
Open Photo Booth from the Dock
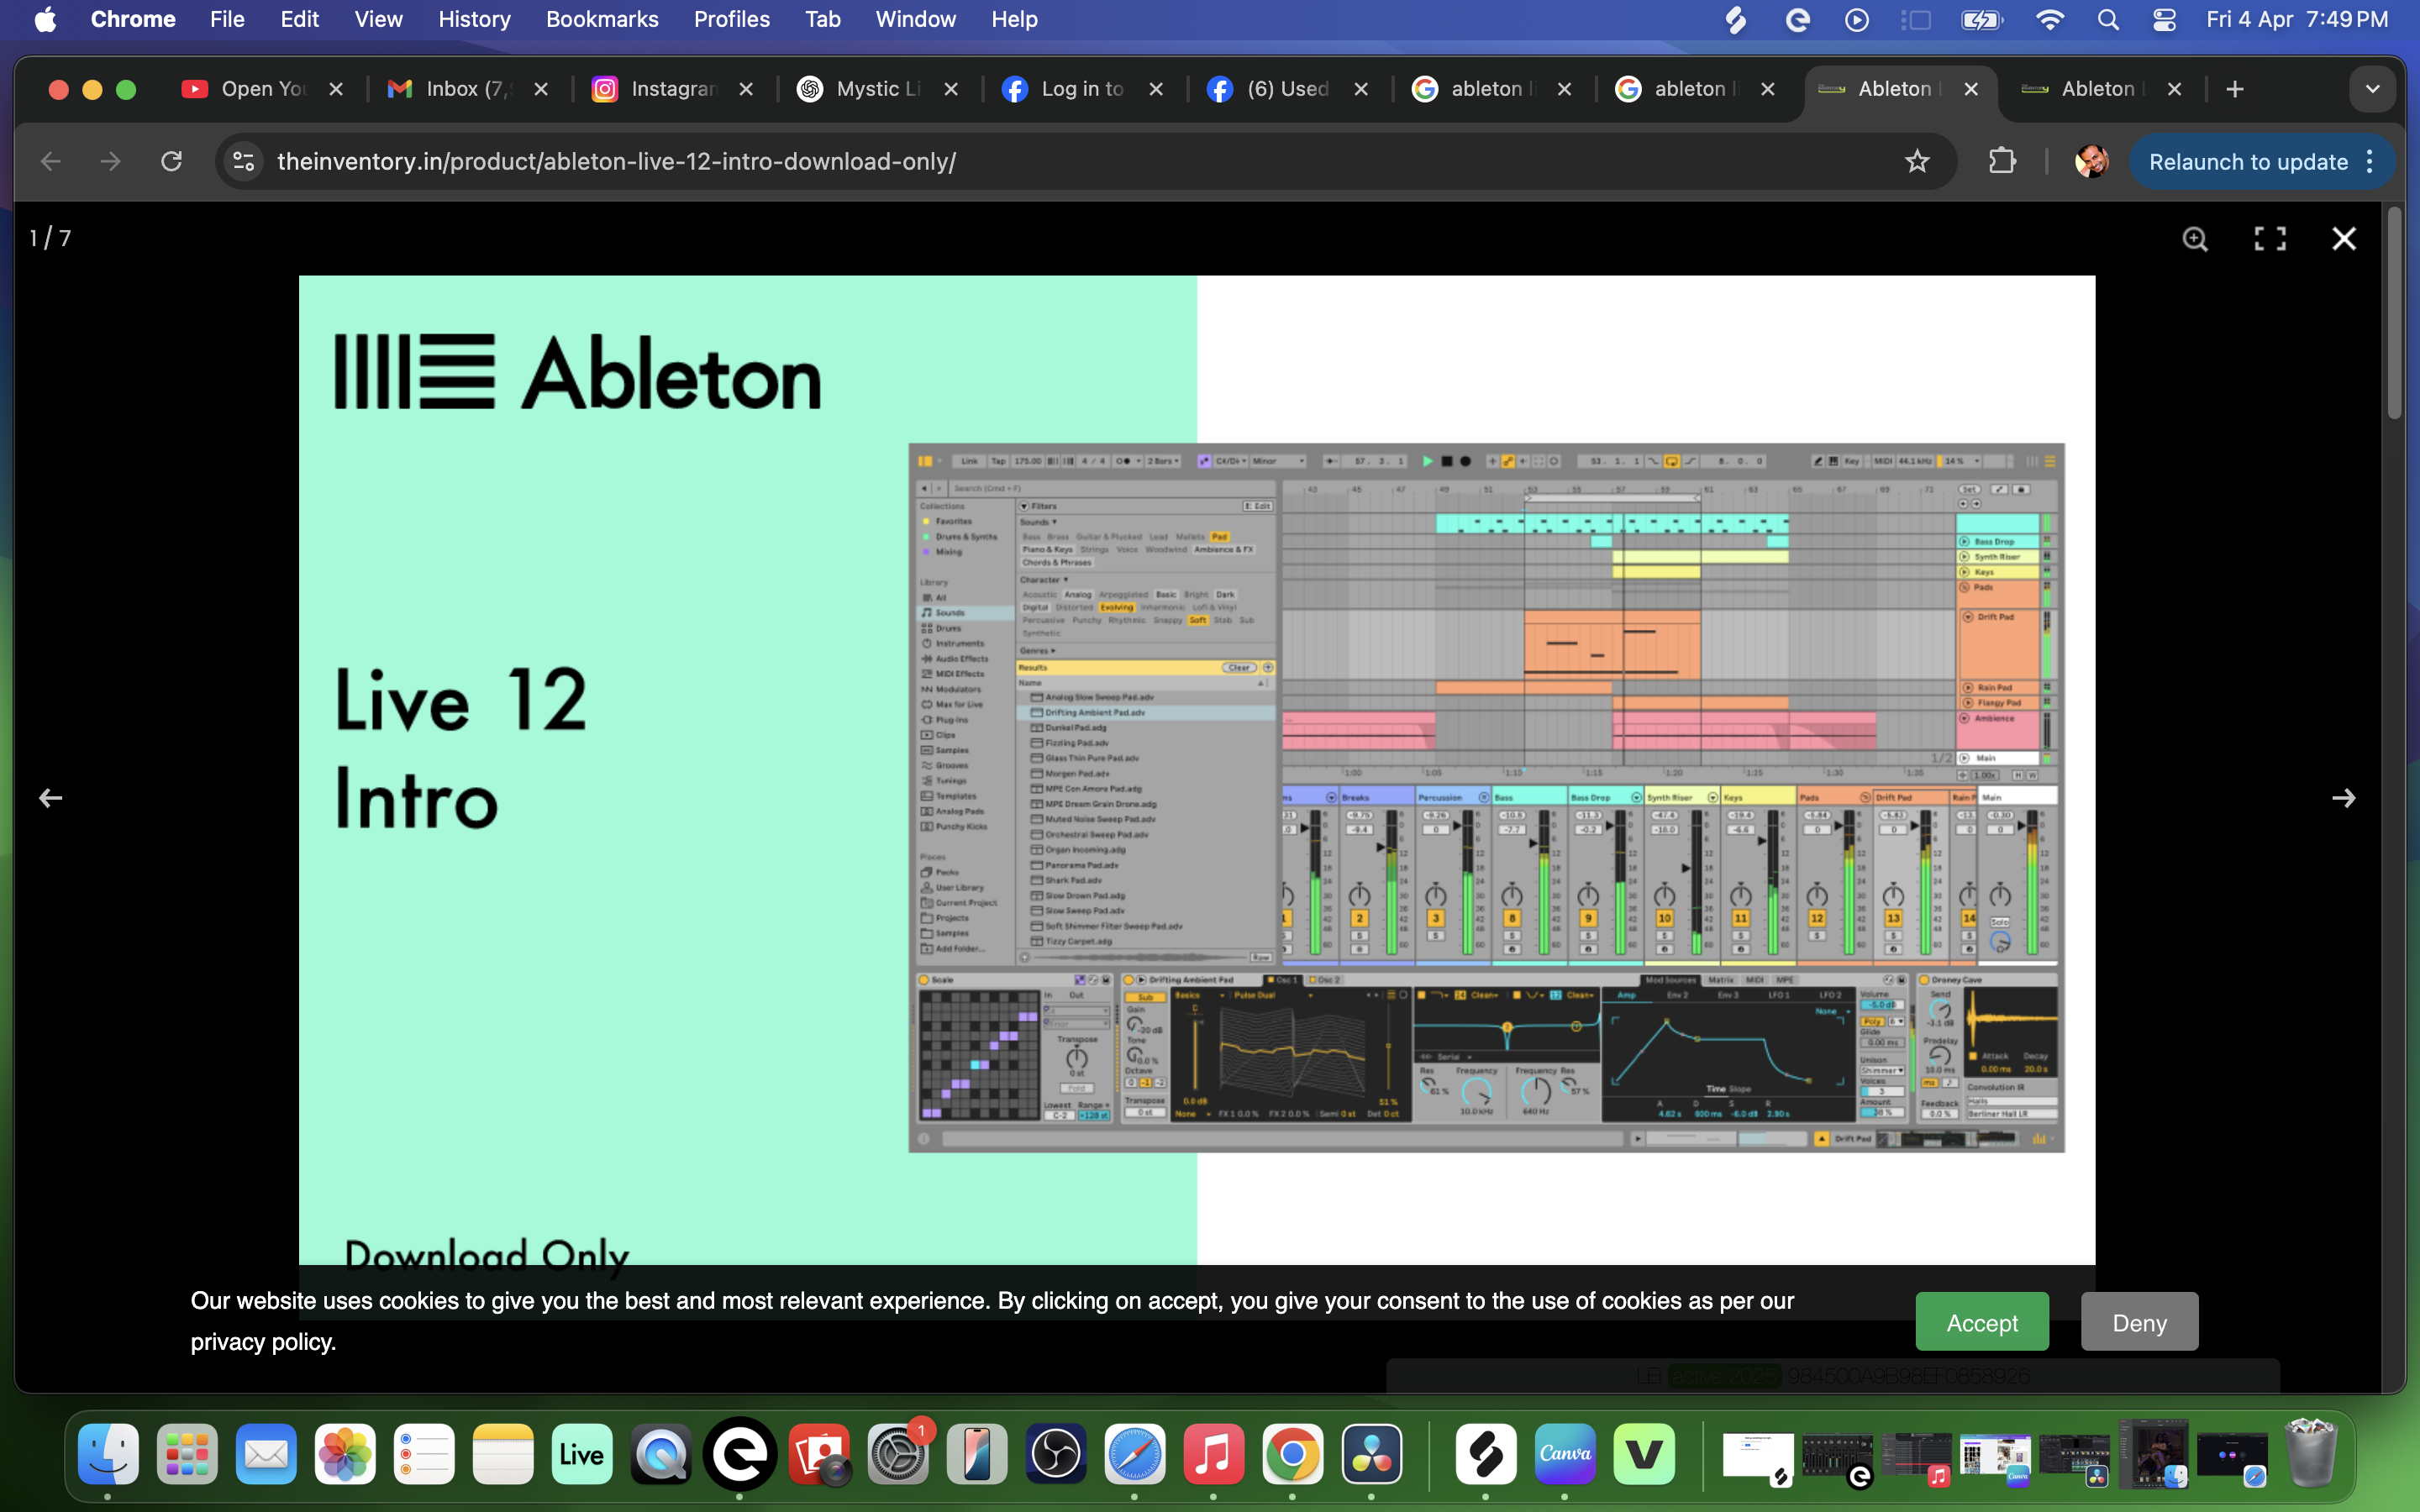coord(819,1454)
